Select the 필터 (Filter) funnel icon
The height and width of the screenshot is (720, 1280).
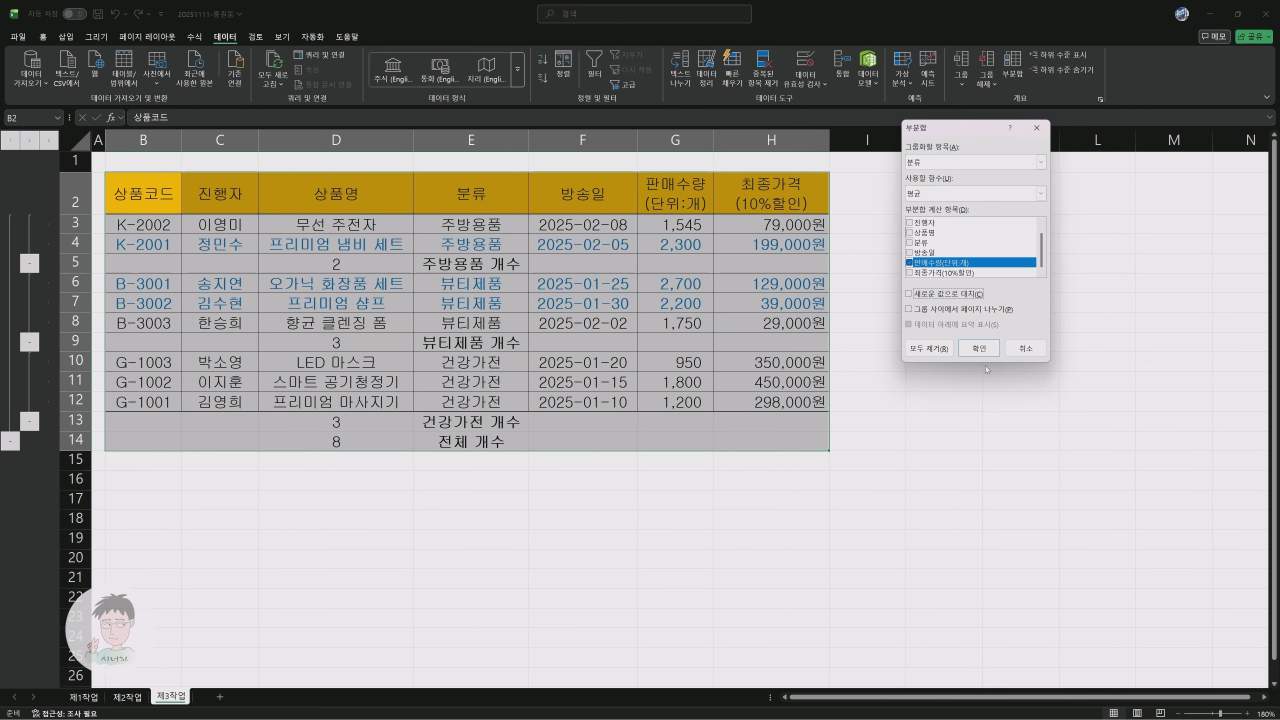click(594, 60)
